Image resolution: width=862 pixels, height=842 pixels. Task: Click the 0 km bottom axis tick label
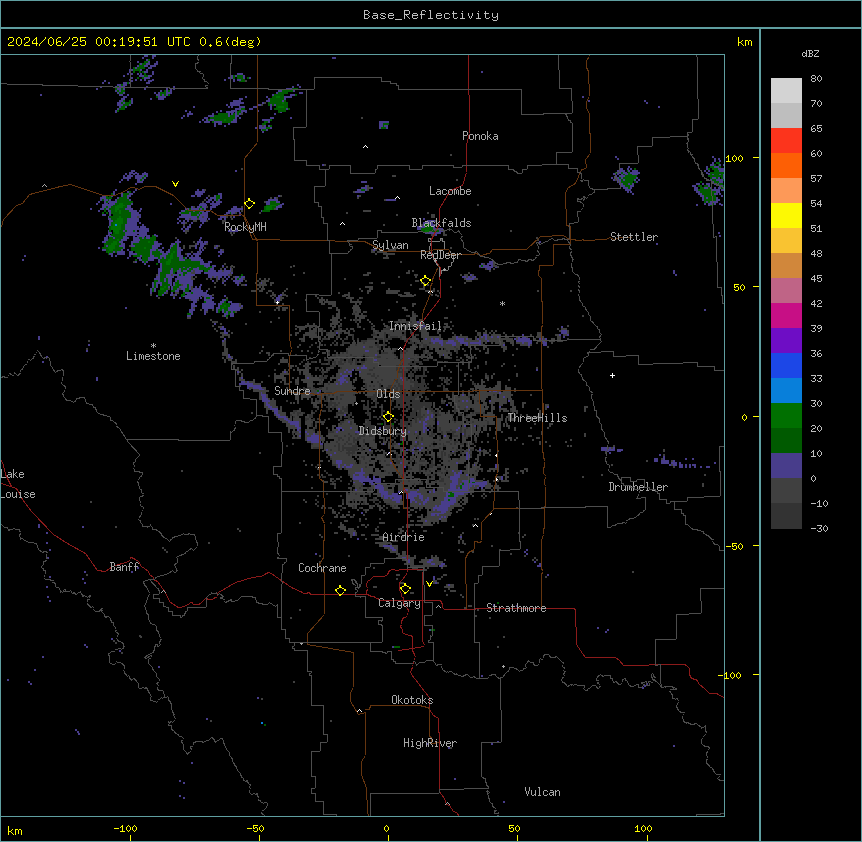click(x=386, y=828)
